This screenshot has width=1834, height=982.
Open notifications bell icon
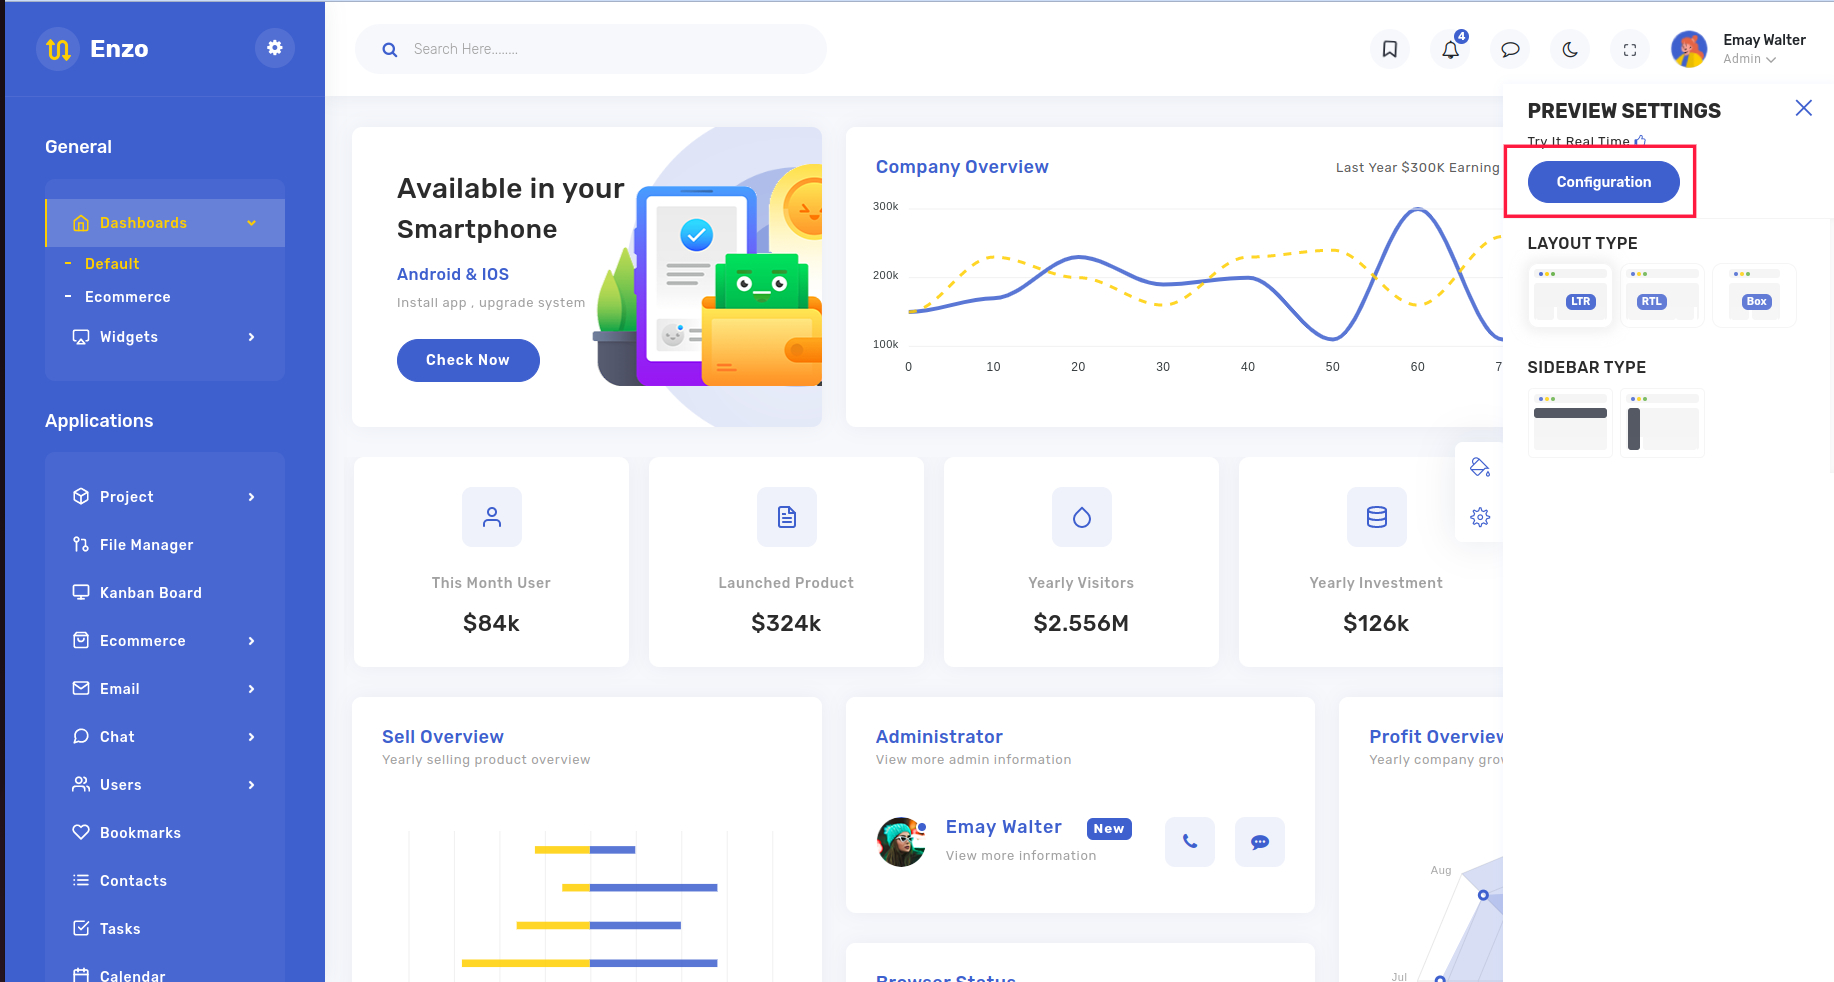click(x=1450, y=49)
